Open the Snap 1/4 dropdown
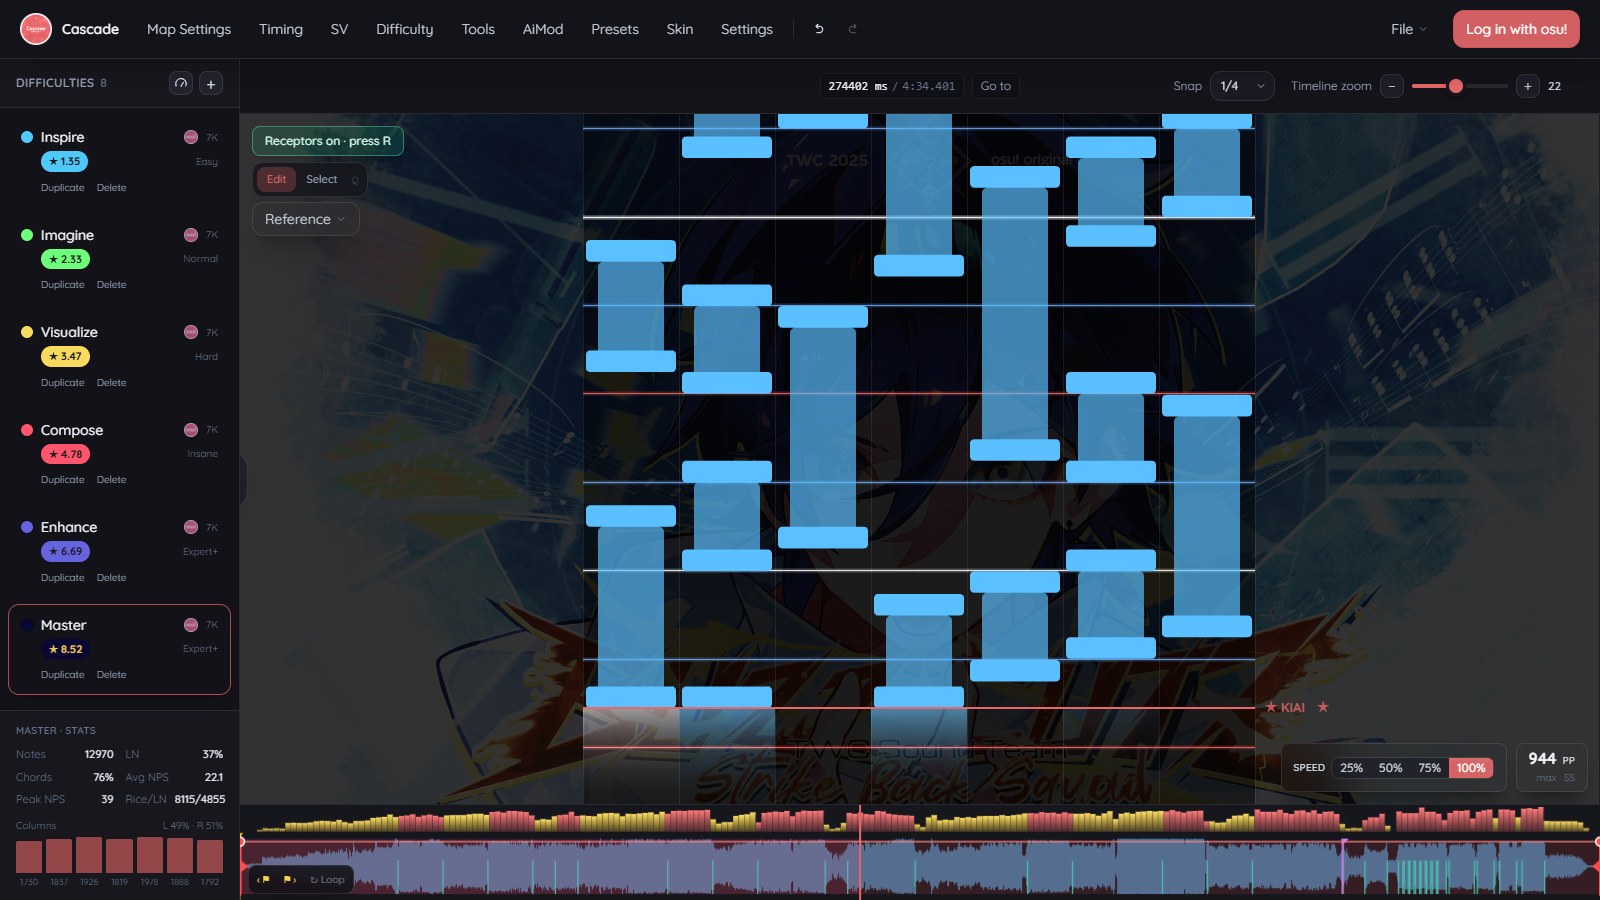This screenshot has width=1600, height=900. pyautogui.click(x=1242, y=86)
